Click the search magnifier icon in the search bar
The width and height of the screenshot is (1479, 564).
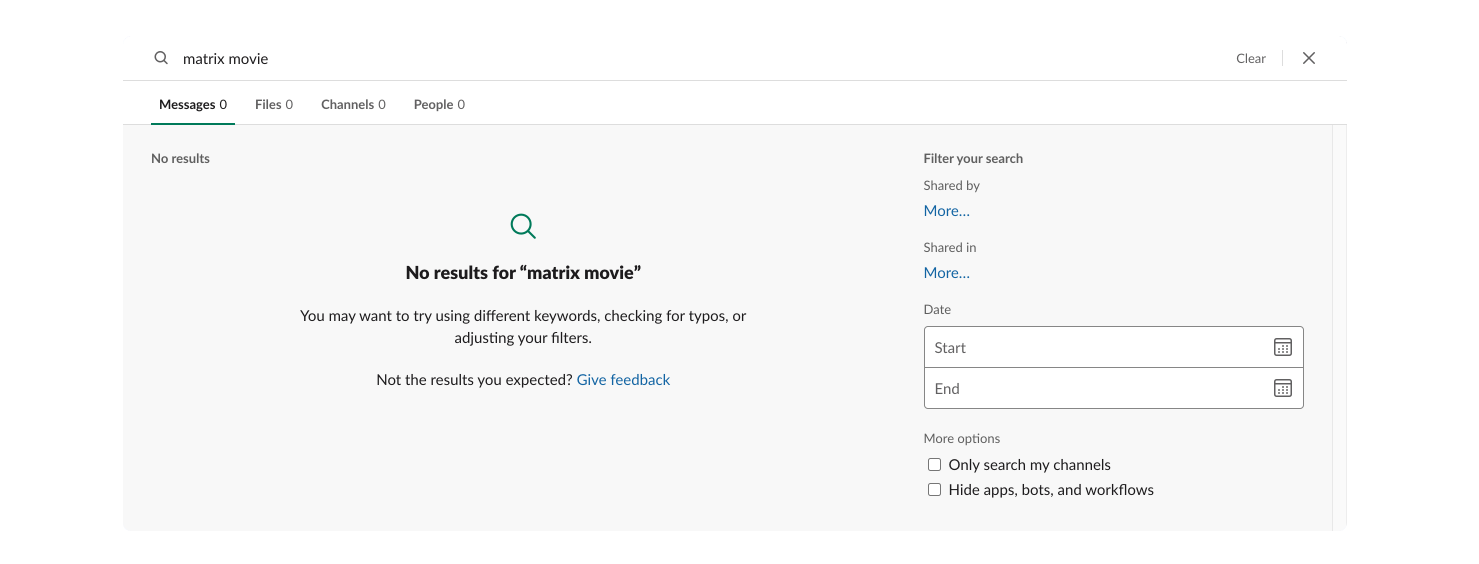pos(161,58)
